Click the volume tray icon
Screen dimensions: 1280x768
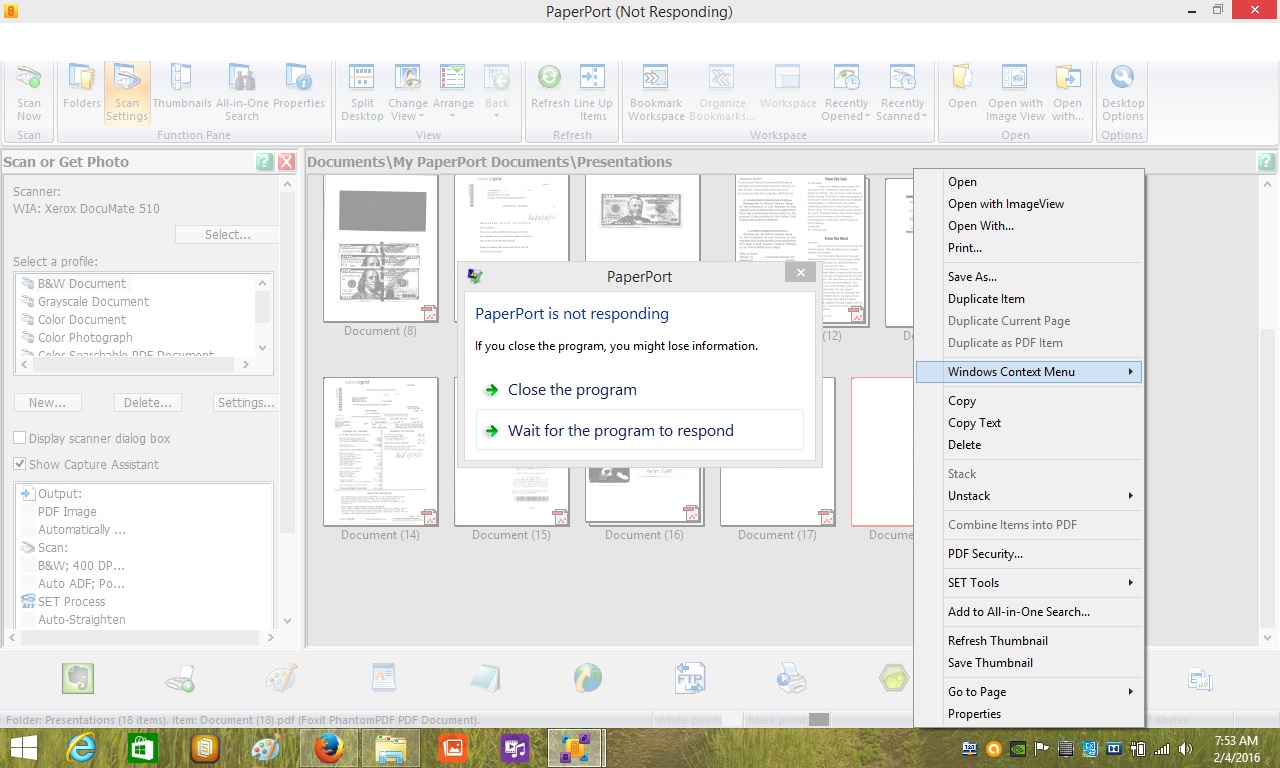(1186, 748)
